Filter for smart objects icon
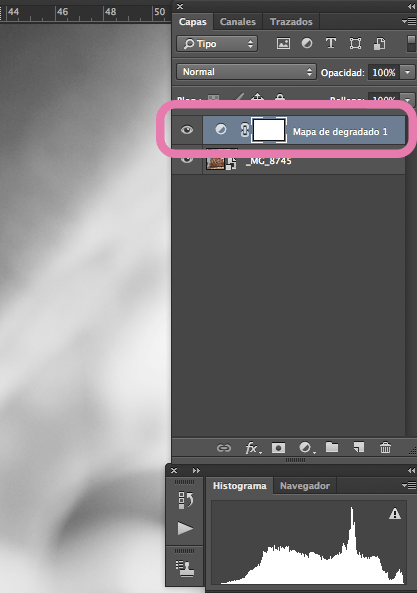Image resolution: width=417 pixels, height=593 pixels. tap(380, 43)
